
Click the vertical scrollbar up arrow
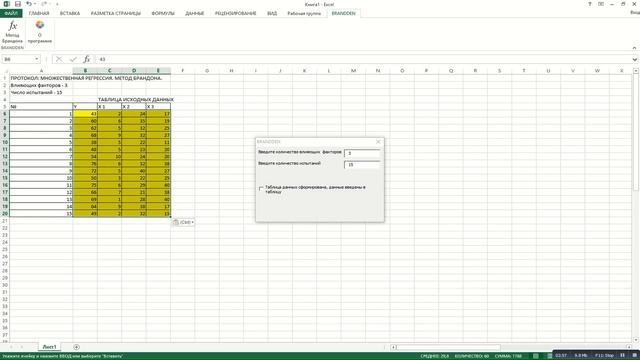click(636, 71)
